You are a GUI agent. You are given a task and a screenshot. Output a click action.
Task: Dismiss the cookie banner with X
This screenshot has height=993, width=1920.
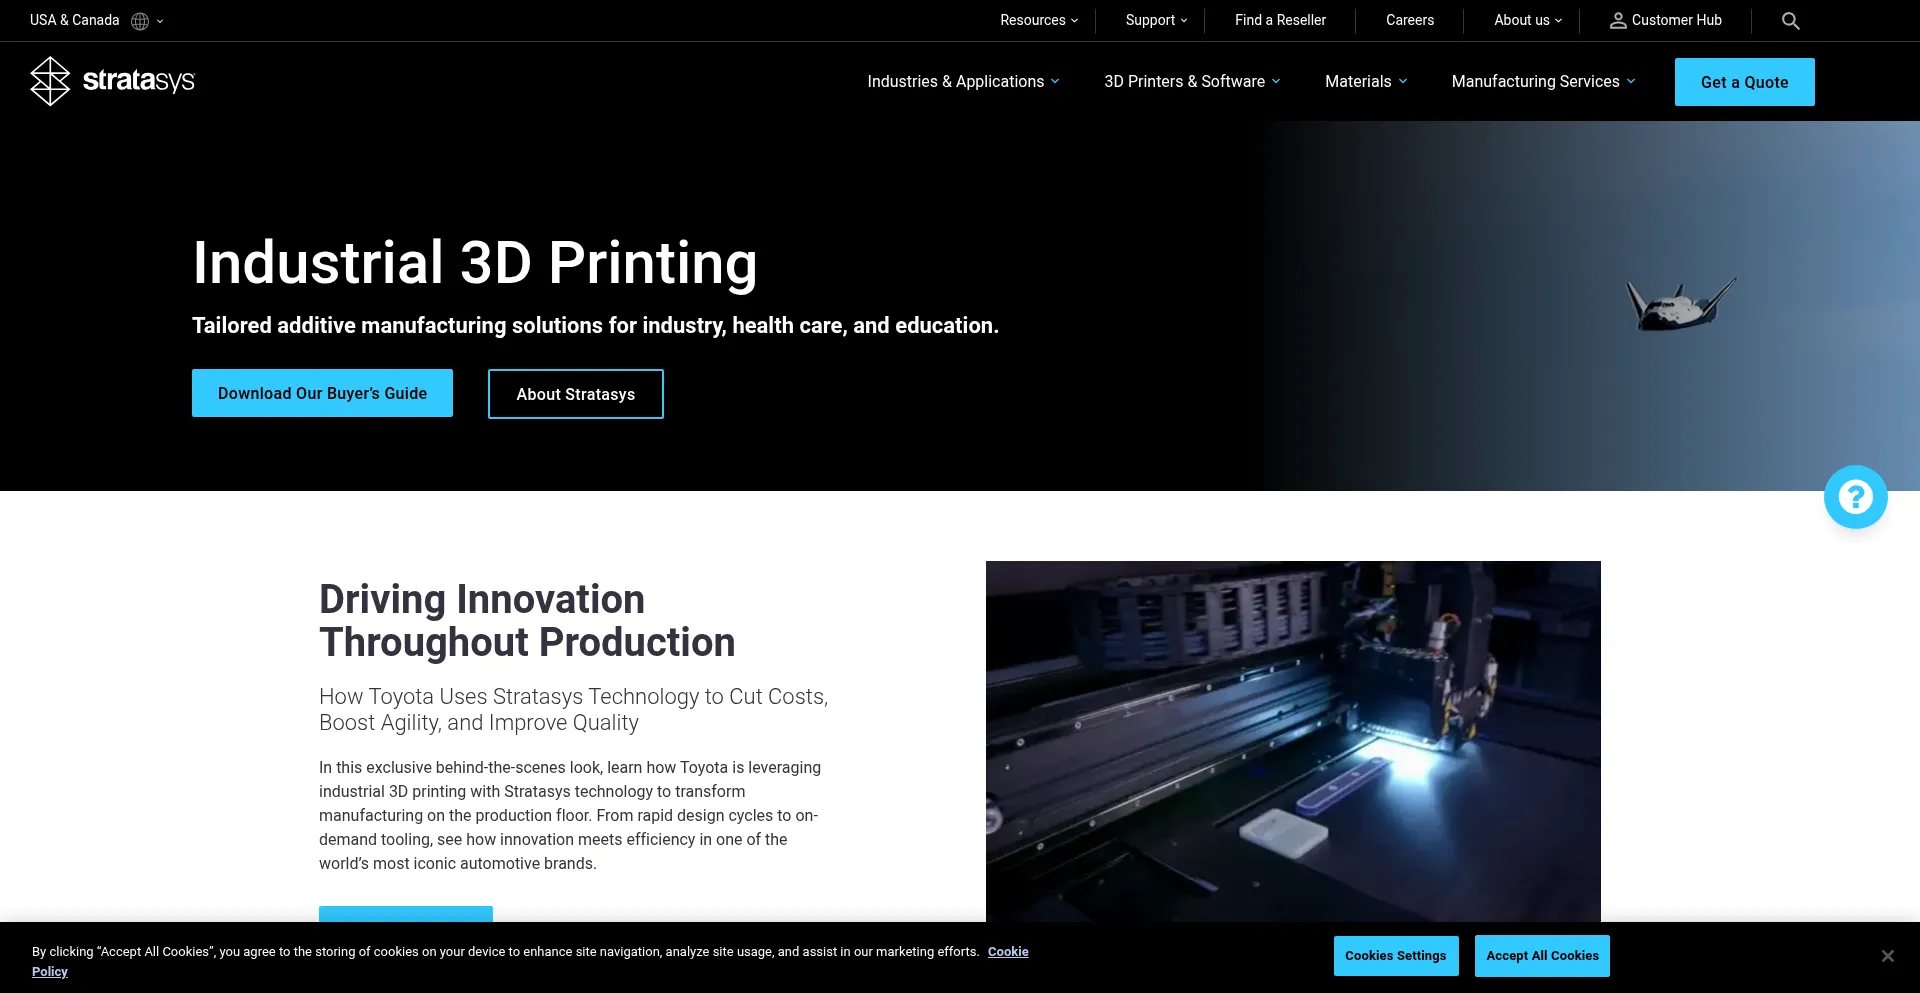[x=1887, y=956]
